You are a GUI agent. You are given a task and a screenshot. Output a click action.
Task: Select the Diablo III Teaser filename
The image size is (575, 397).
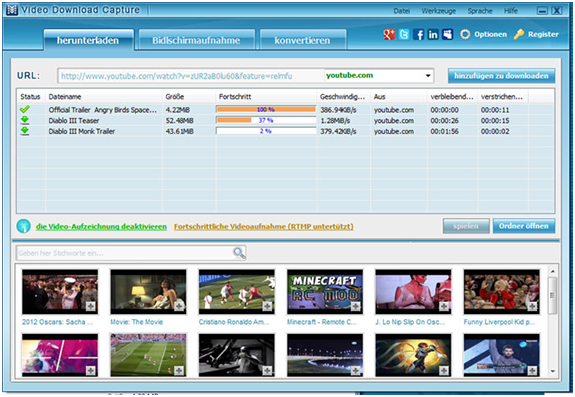(x=74, y=121)
